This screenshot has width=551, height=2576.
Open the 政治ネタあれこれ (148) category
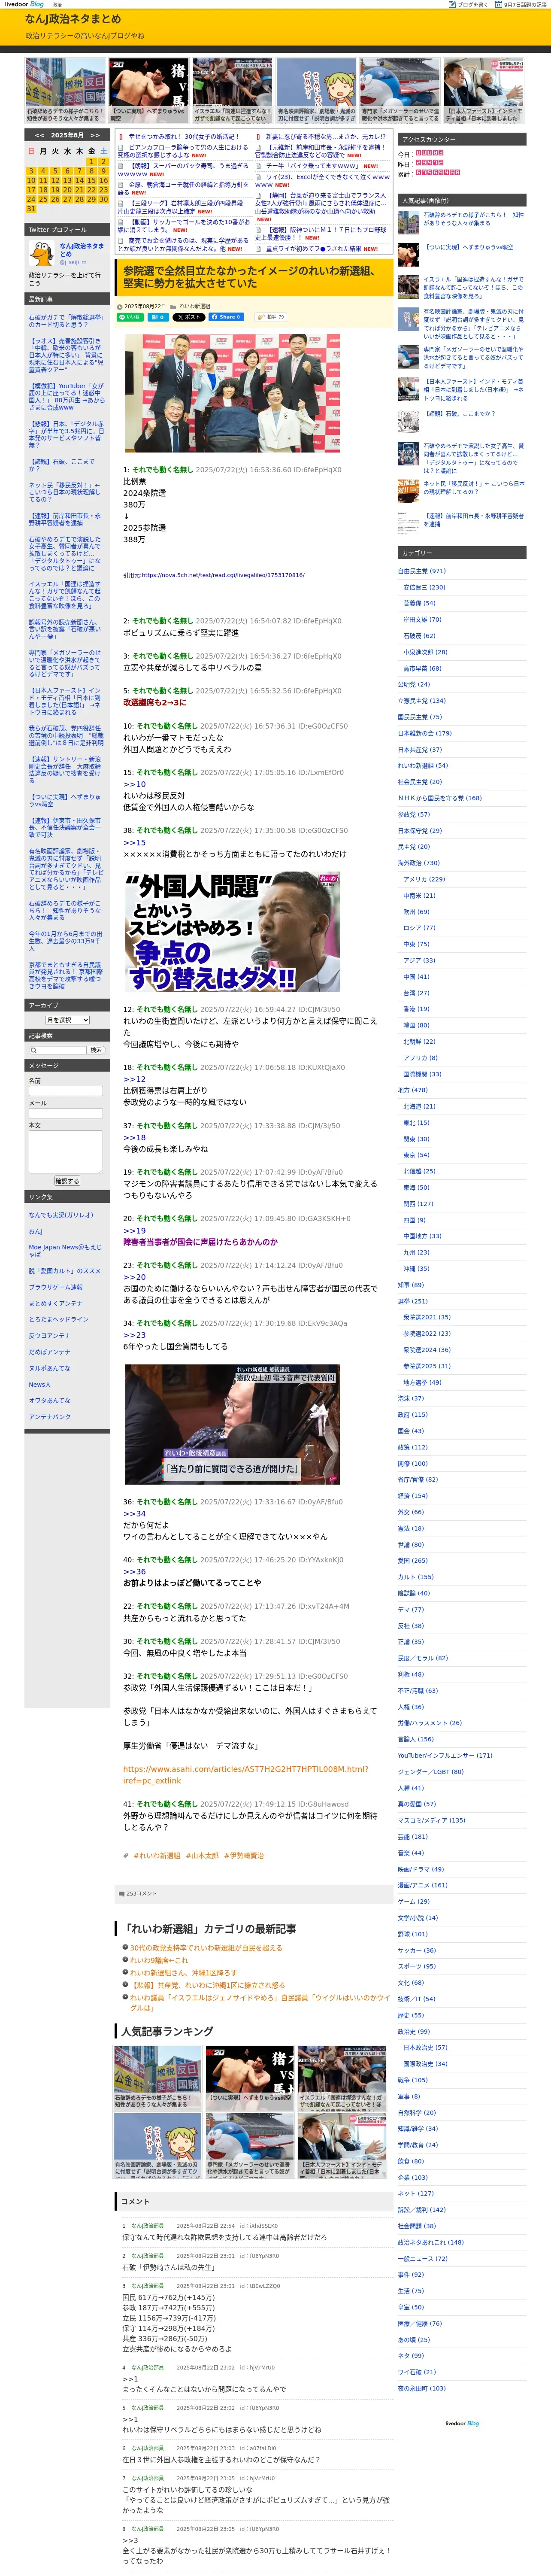430,2241
